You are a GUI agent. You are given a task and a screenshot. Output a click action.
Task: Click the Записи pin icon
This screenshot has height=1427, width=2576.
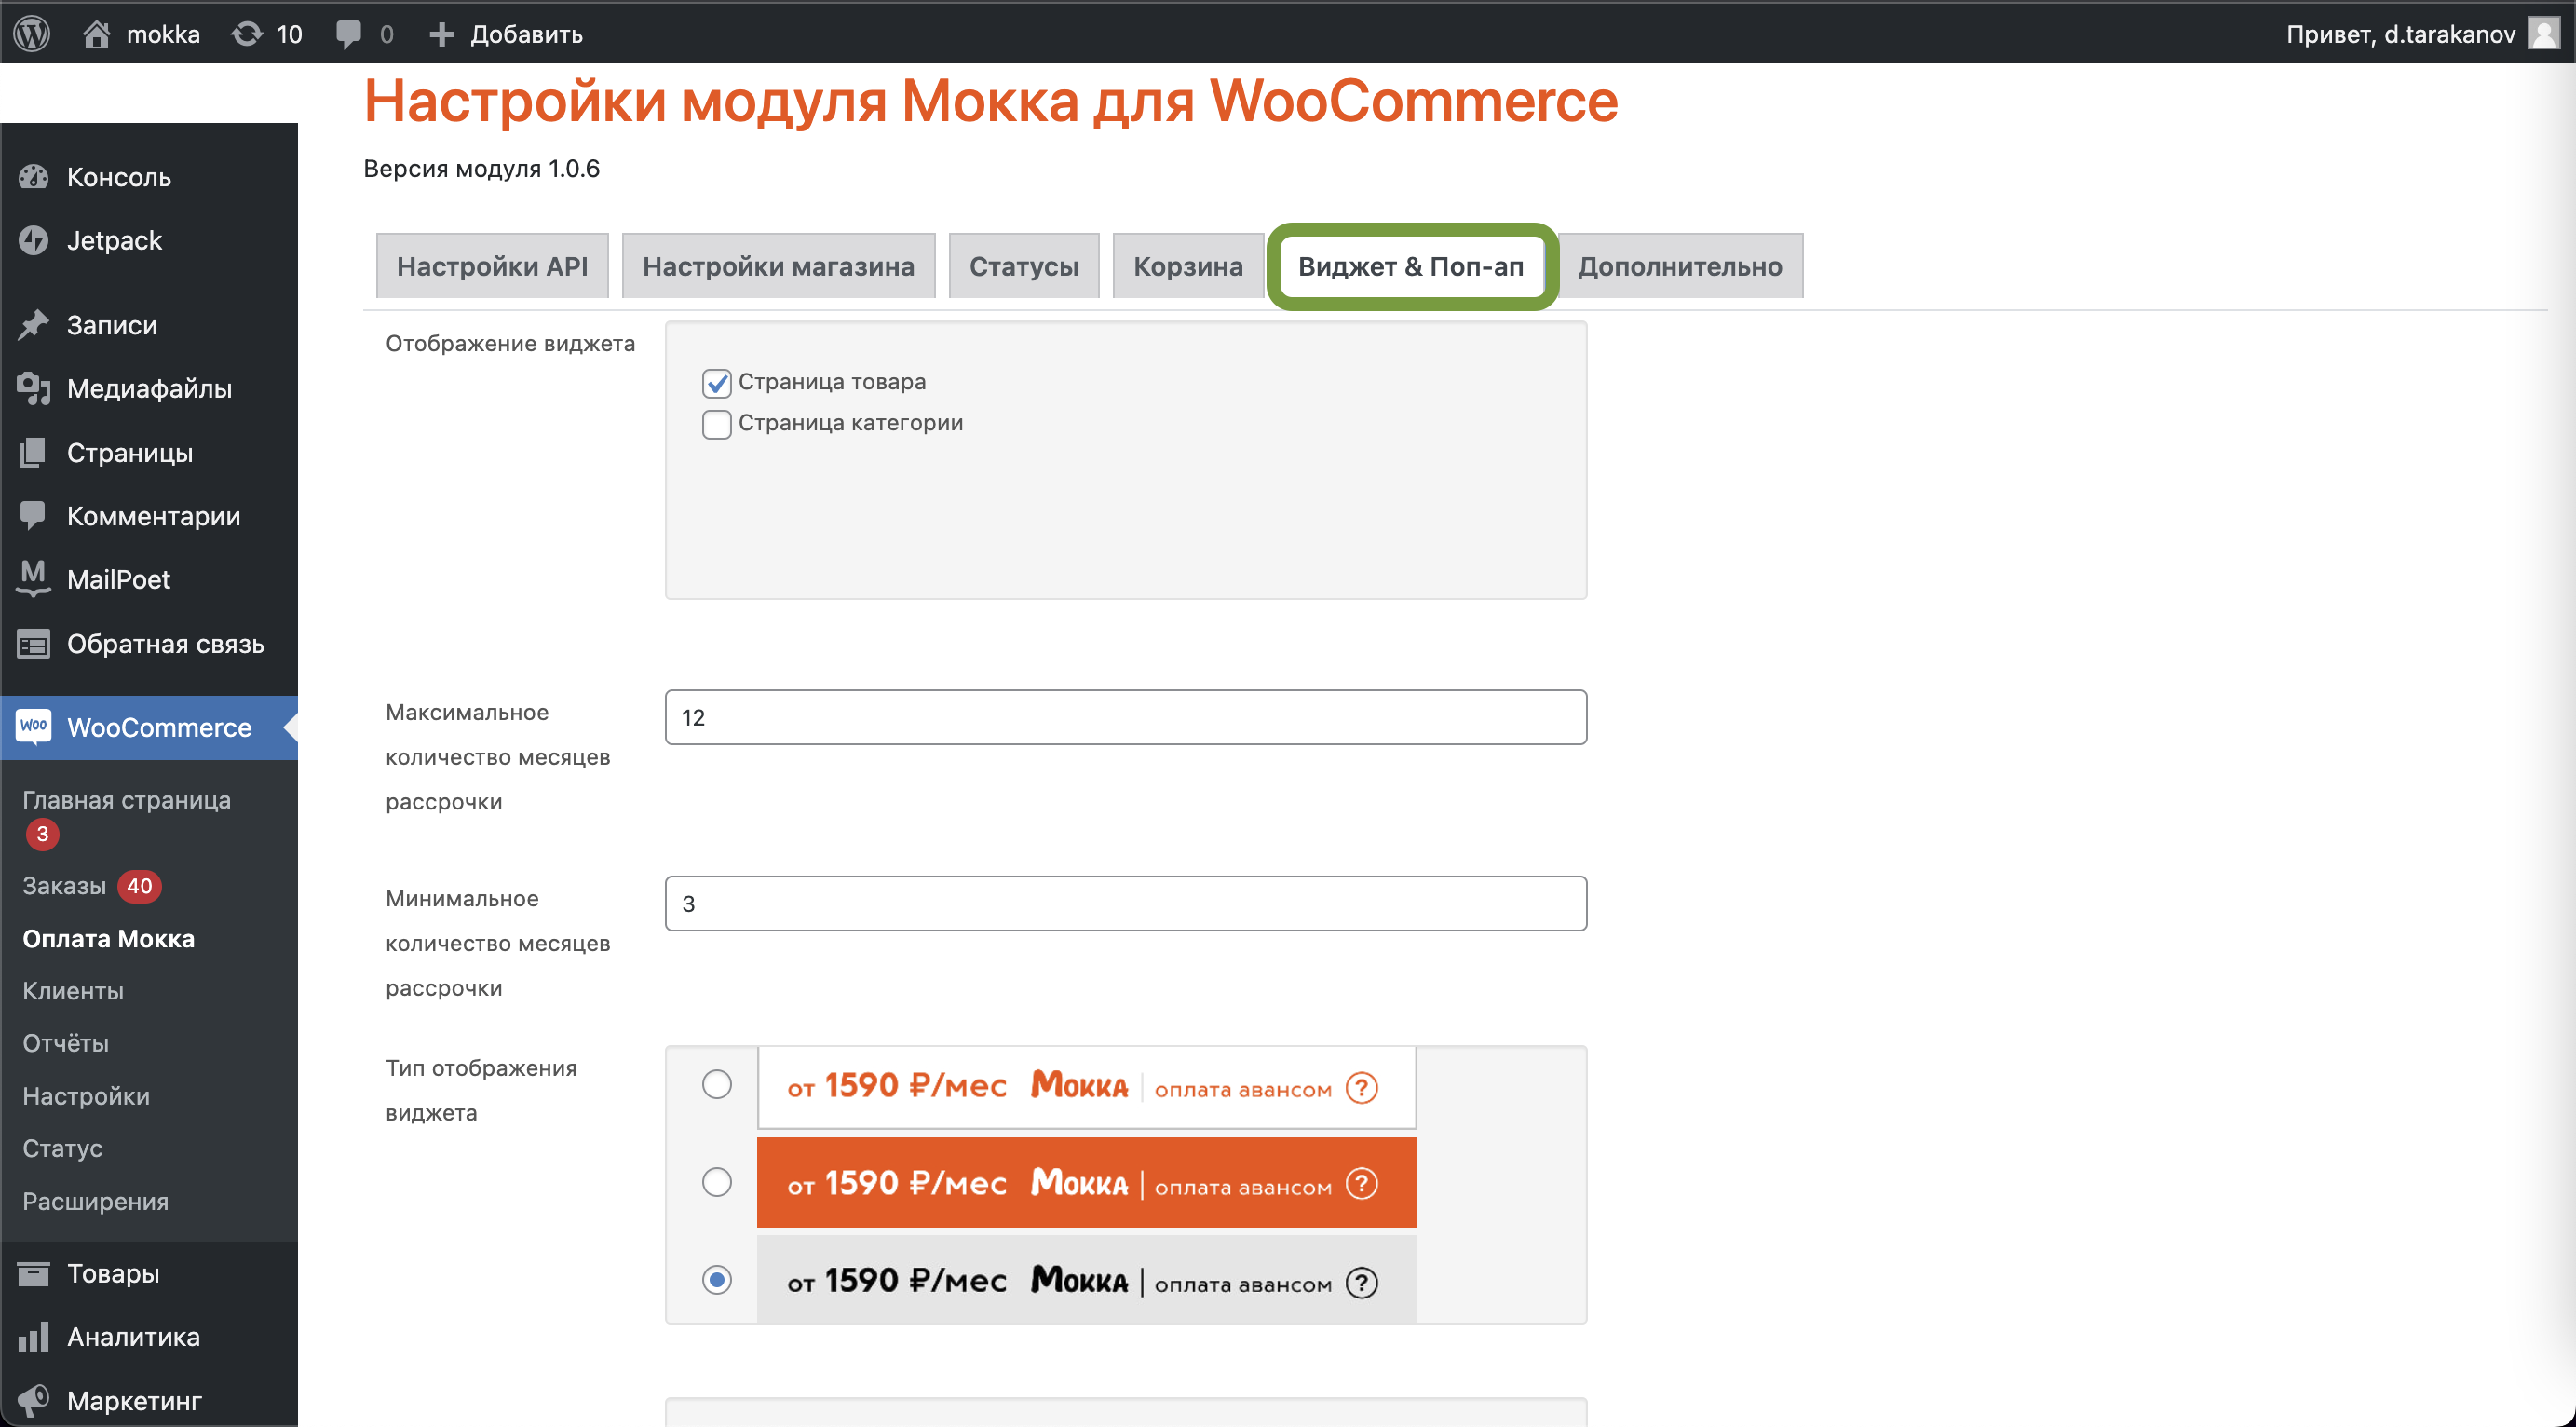34,325
